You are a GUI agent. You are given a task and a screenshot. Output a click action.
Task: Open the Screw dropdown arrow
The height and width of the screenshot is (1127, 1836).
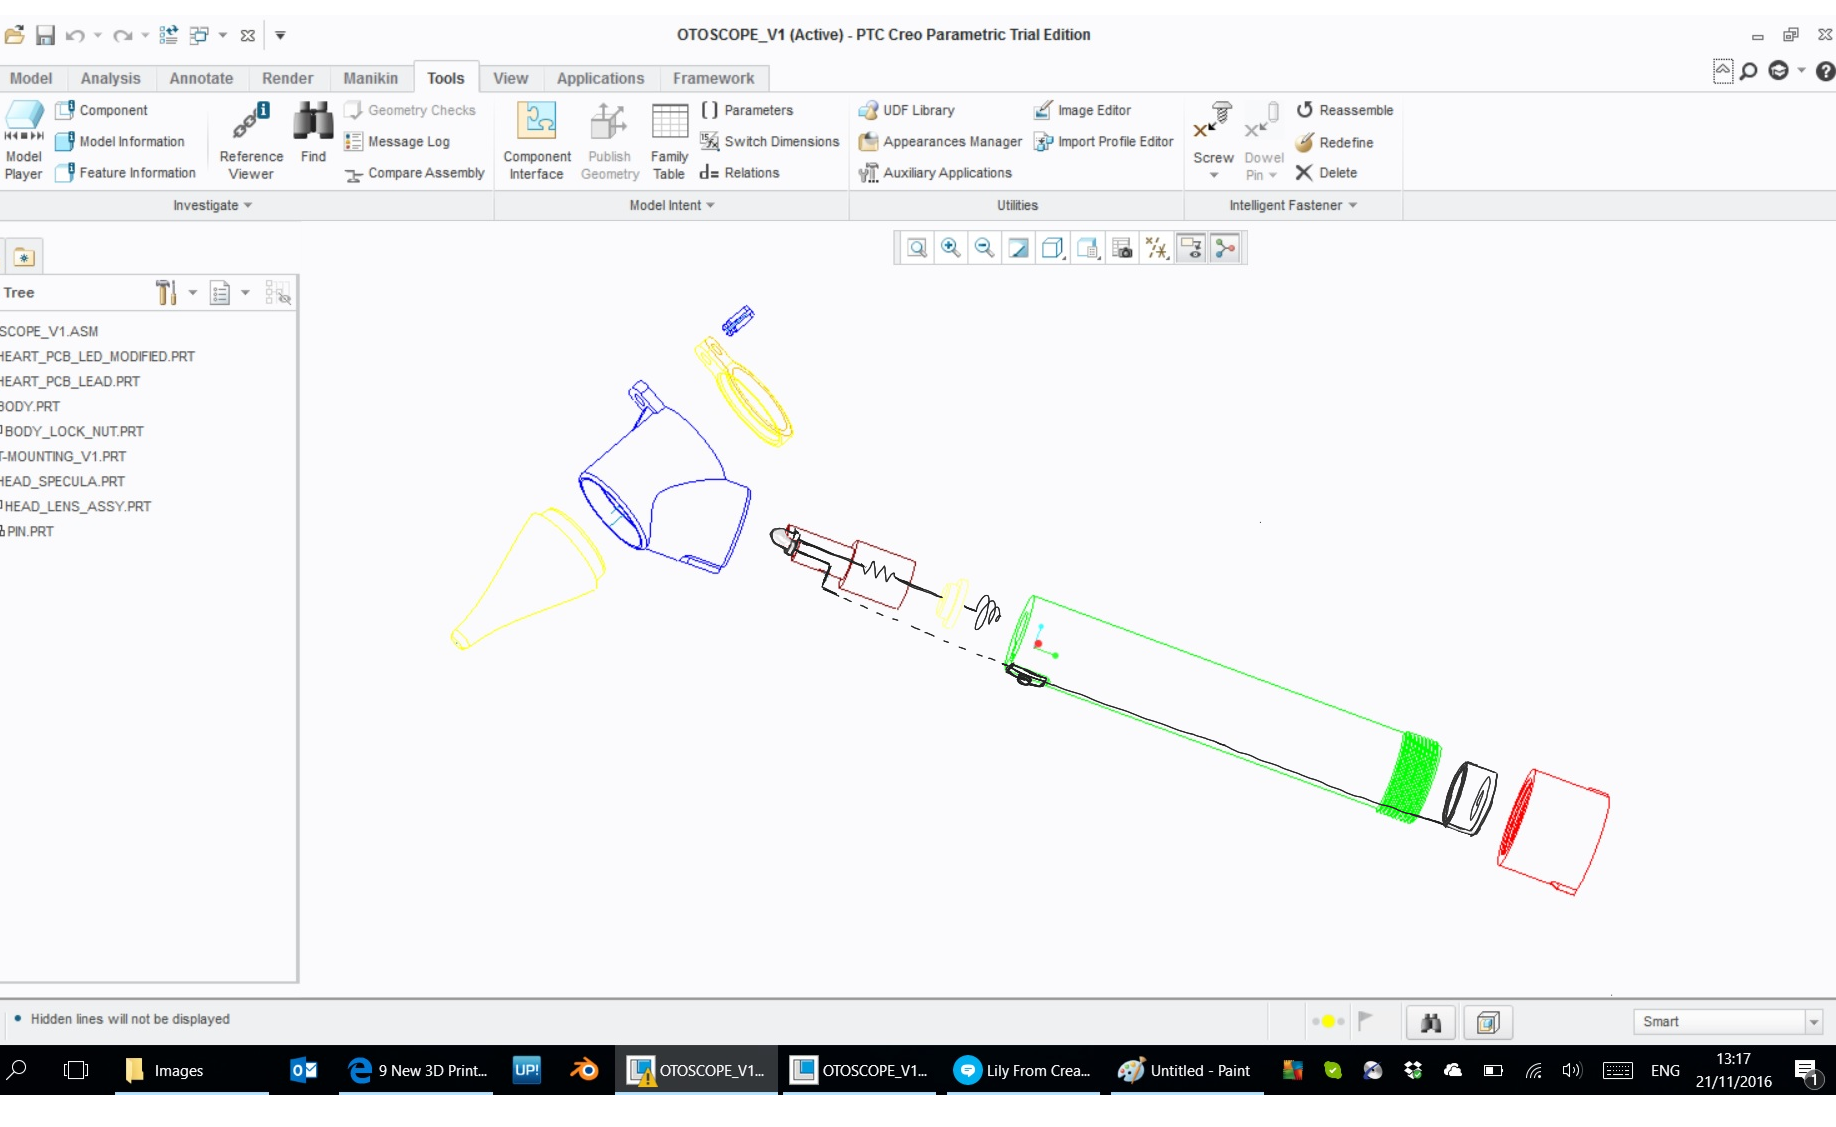point(1214,175)
